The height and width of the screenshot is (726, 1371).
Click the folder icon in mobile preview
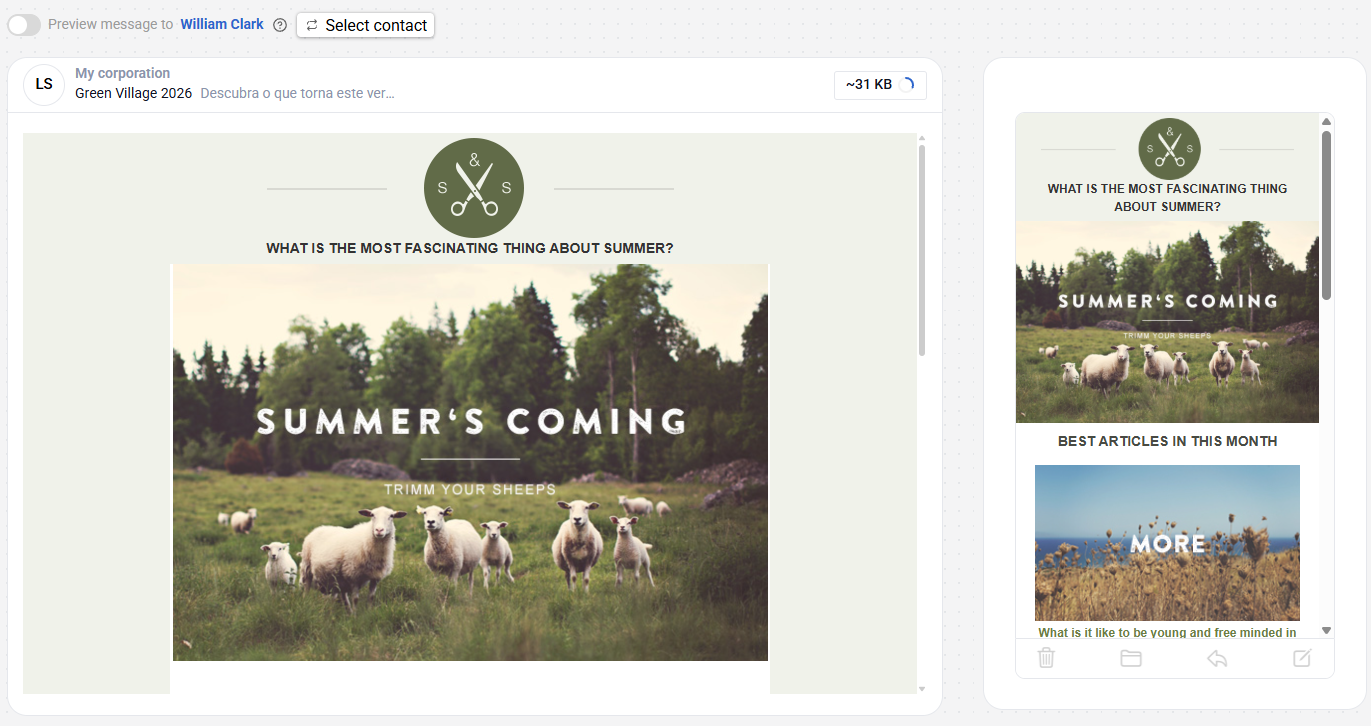coord(1131,657)
